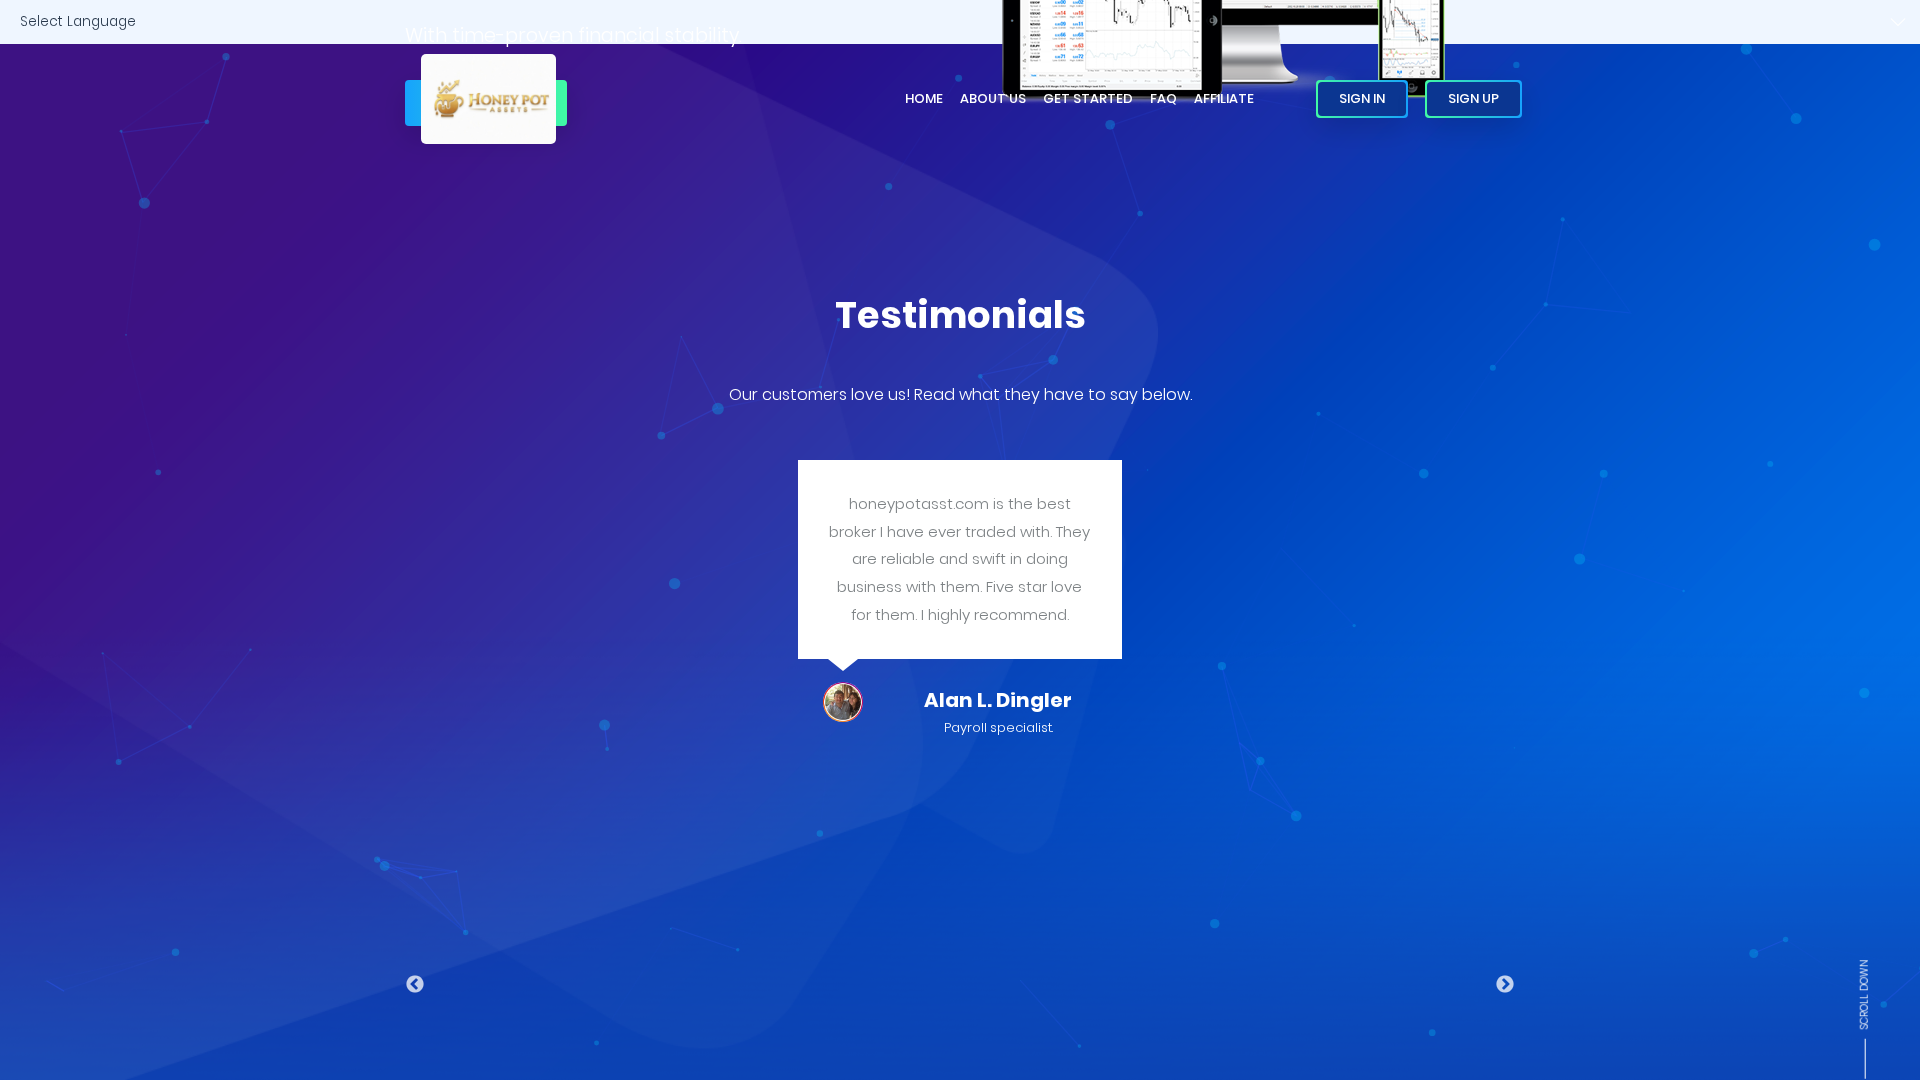The height and width of the screenshot is (1080, 1920).
Task: Open the GET STARTED menu item
Action: [1088, 99]
